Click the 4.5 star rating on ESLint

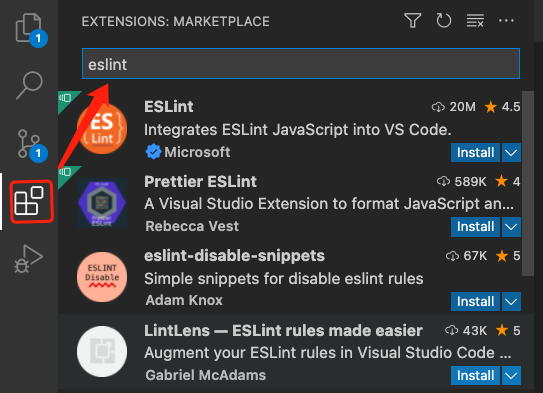pos(502,107)
